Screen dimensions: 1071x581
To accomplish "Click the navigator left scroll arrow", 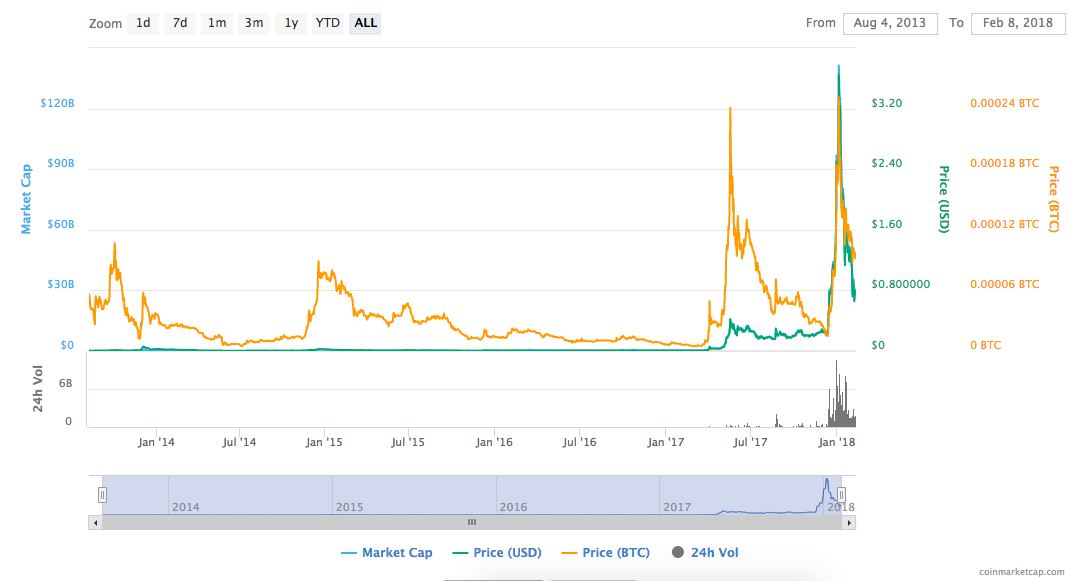I will [x=96, y=523].
